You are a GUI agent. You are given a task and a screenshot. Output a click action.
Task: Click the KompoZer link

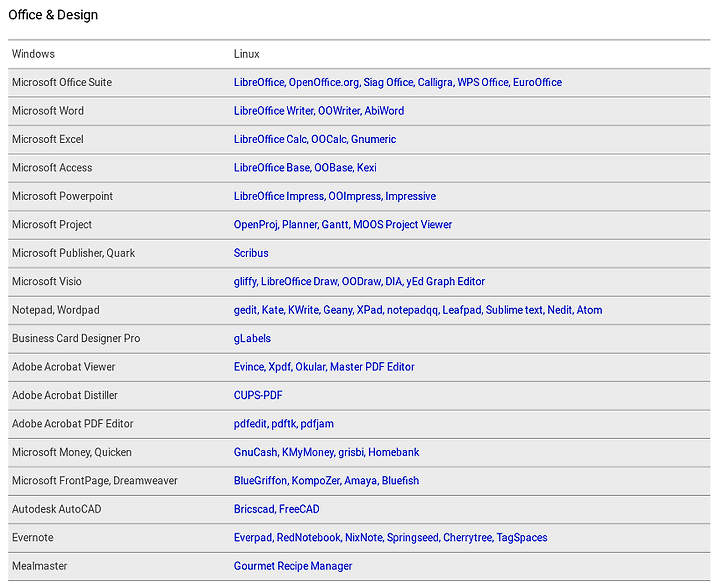pos(316,481)
